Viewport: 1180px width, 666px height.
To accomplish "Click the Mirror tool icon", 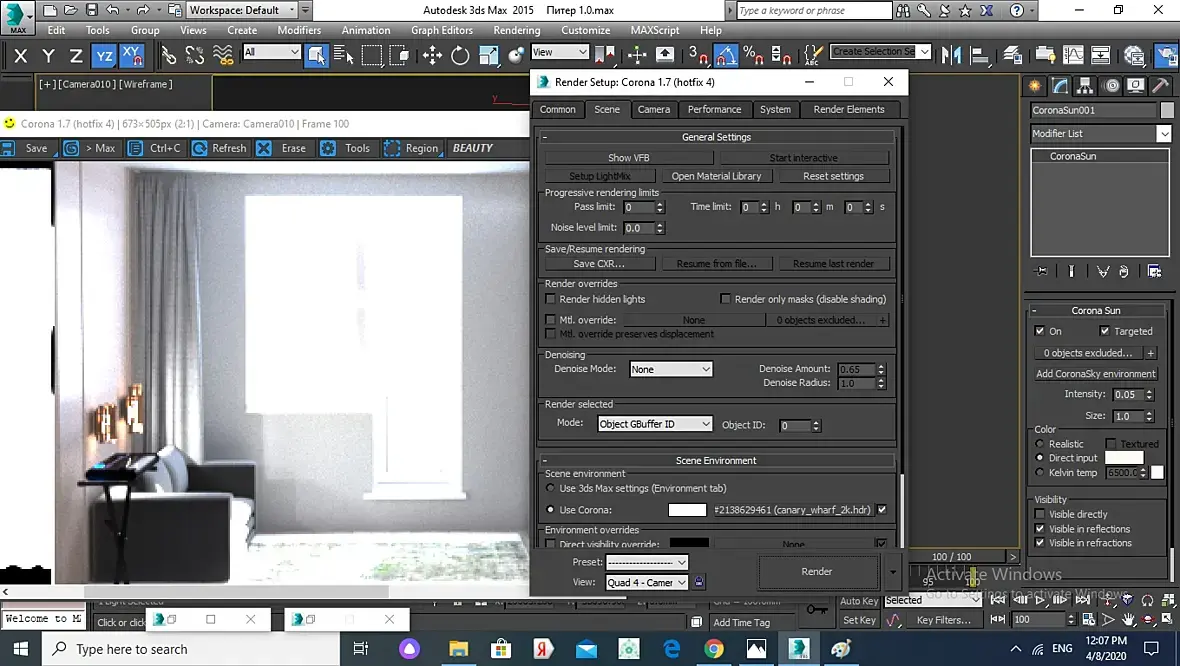I will [951, 55].
